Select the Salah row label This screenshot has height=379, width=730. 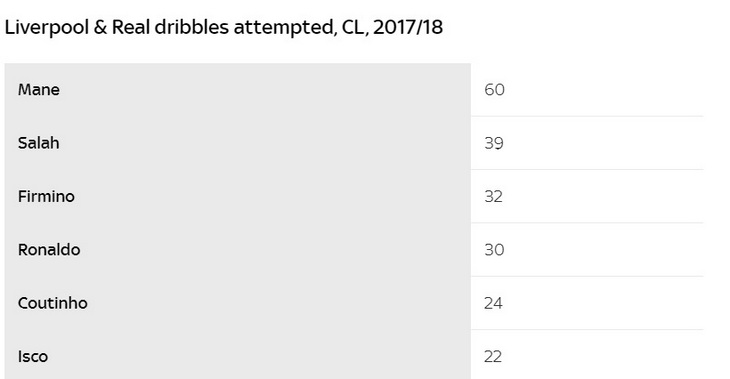[39, 143]
